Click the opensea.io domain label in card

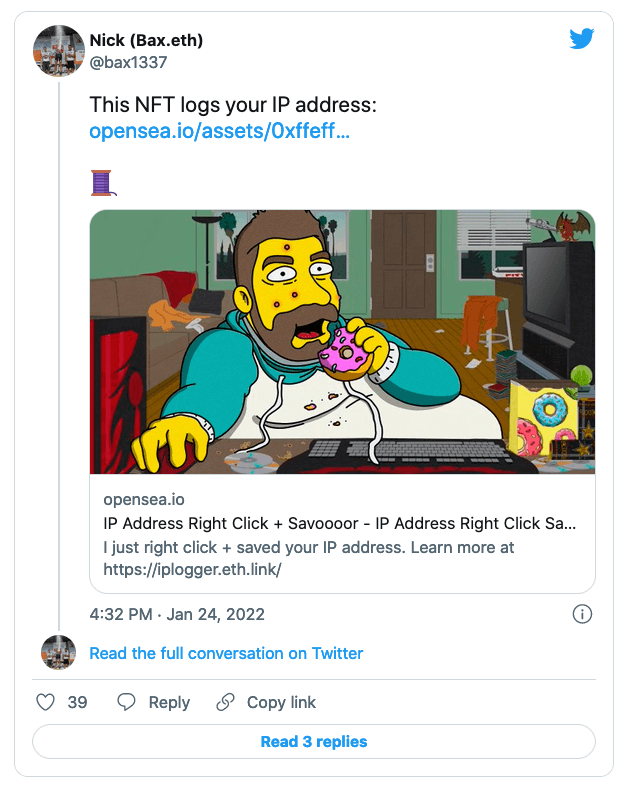144,499
